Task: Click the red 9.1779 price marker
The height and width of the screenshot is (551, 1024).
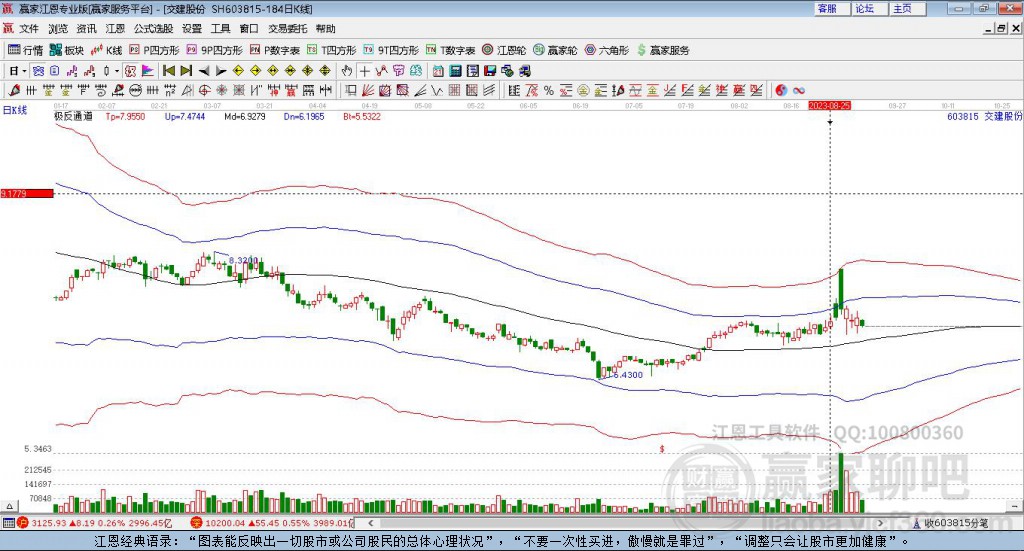Action: tap(27, 193)
